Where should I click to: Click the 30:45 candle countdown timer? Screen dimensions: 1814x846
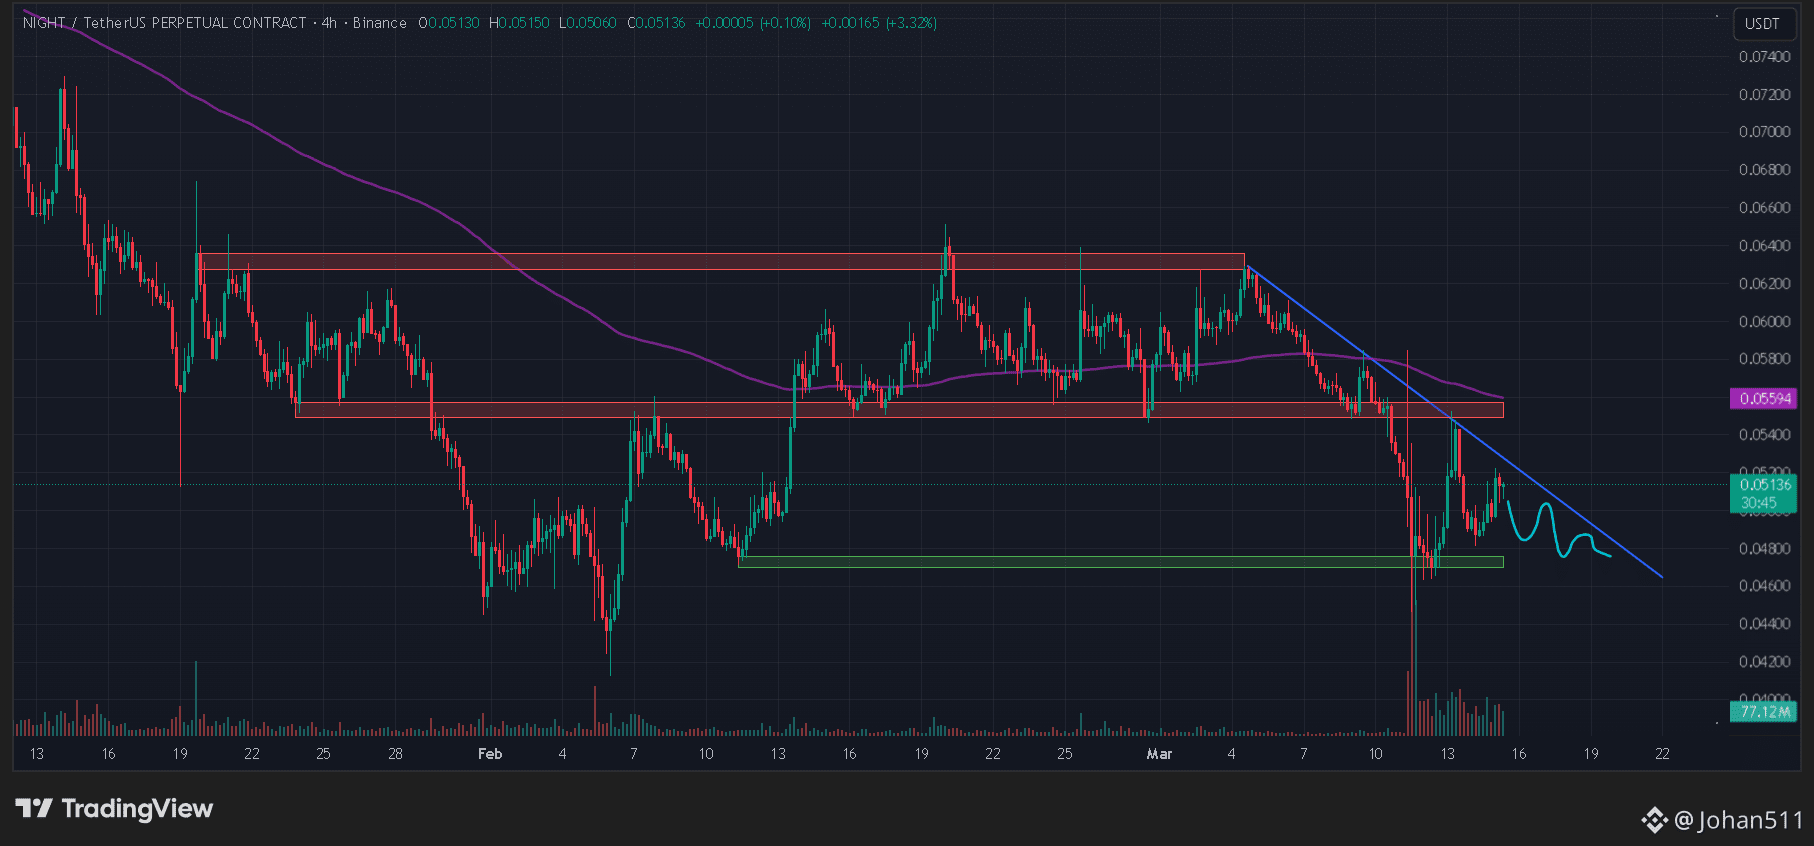click(x=1758, y=503)
